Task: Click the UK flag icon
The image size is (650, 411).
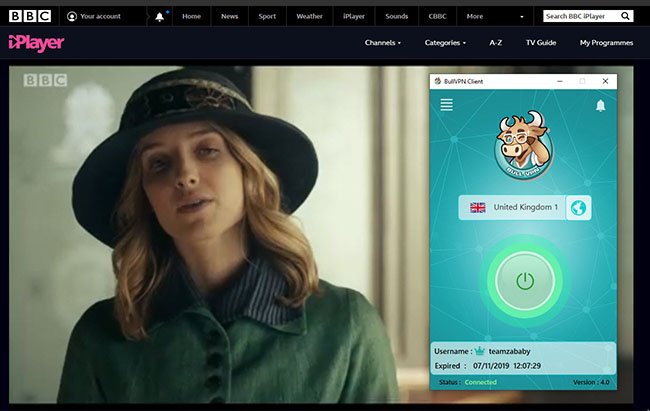Action: point(478,207)
